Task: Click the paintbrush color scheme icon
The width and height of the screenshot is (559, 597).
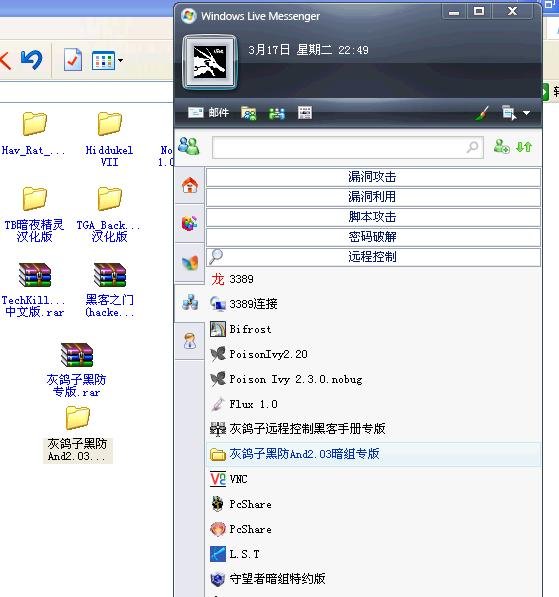Action: coord(482,113)
